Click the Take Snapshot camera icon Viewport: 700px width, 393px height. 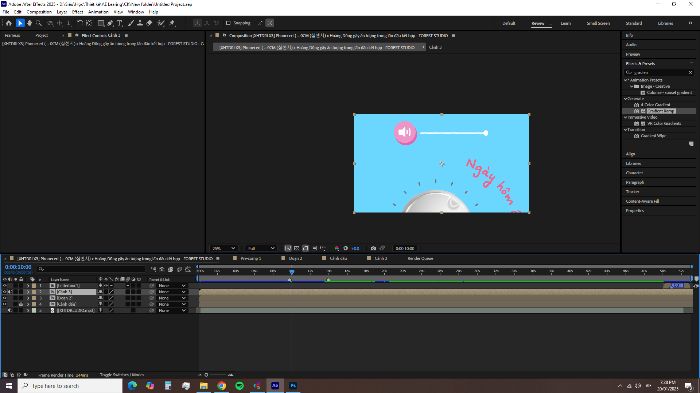(x=373, y=248)
